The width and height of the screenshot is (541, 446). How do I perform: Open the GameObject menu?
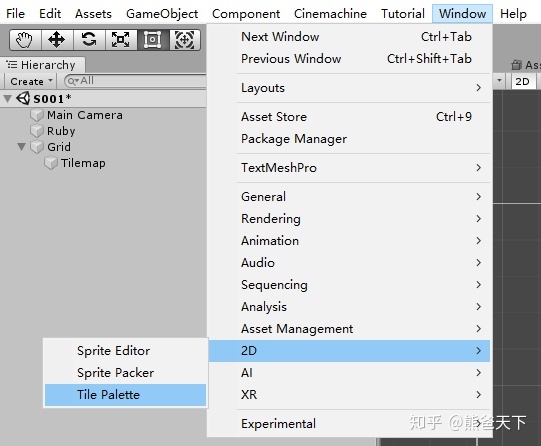click(x=162, y=14)
